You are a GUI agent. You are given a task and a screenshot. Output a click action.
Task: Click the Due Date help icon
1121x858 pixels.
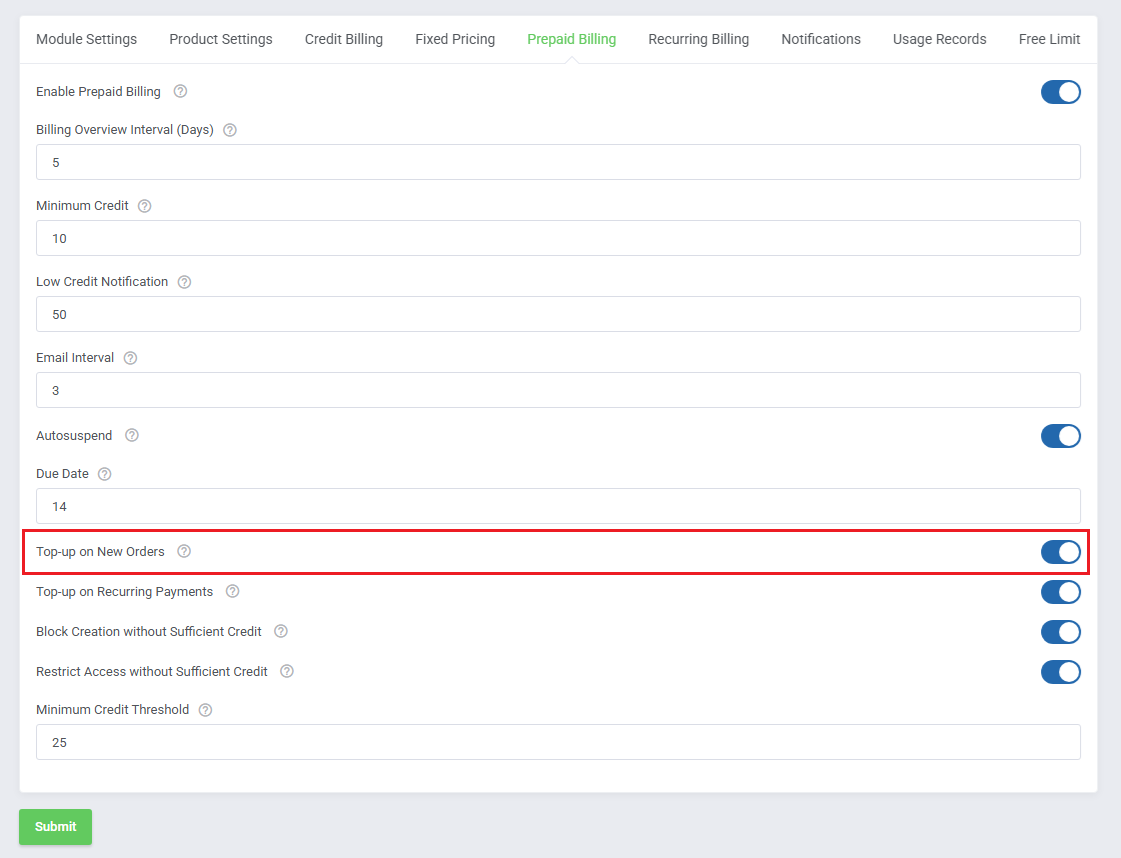105,474
